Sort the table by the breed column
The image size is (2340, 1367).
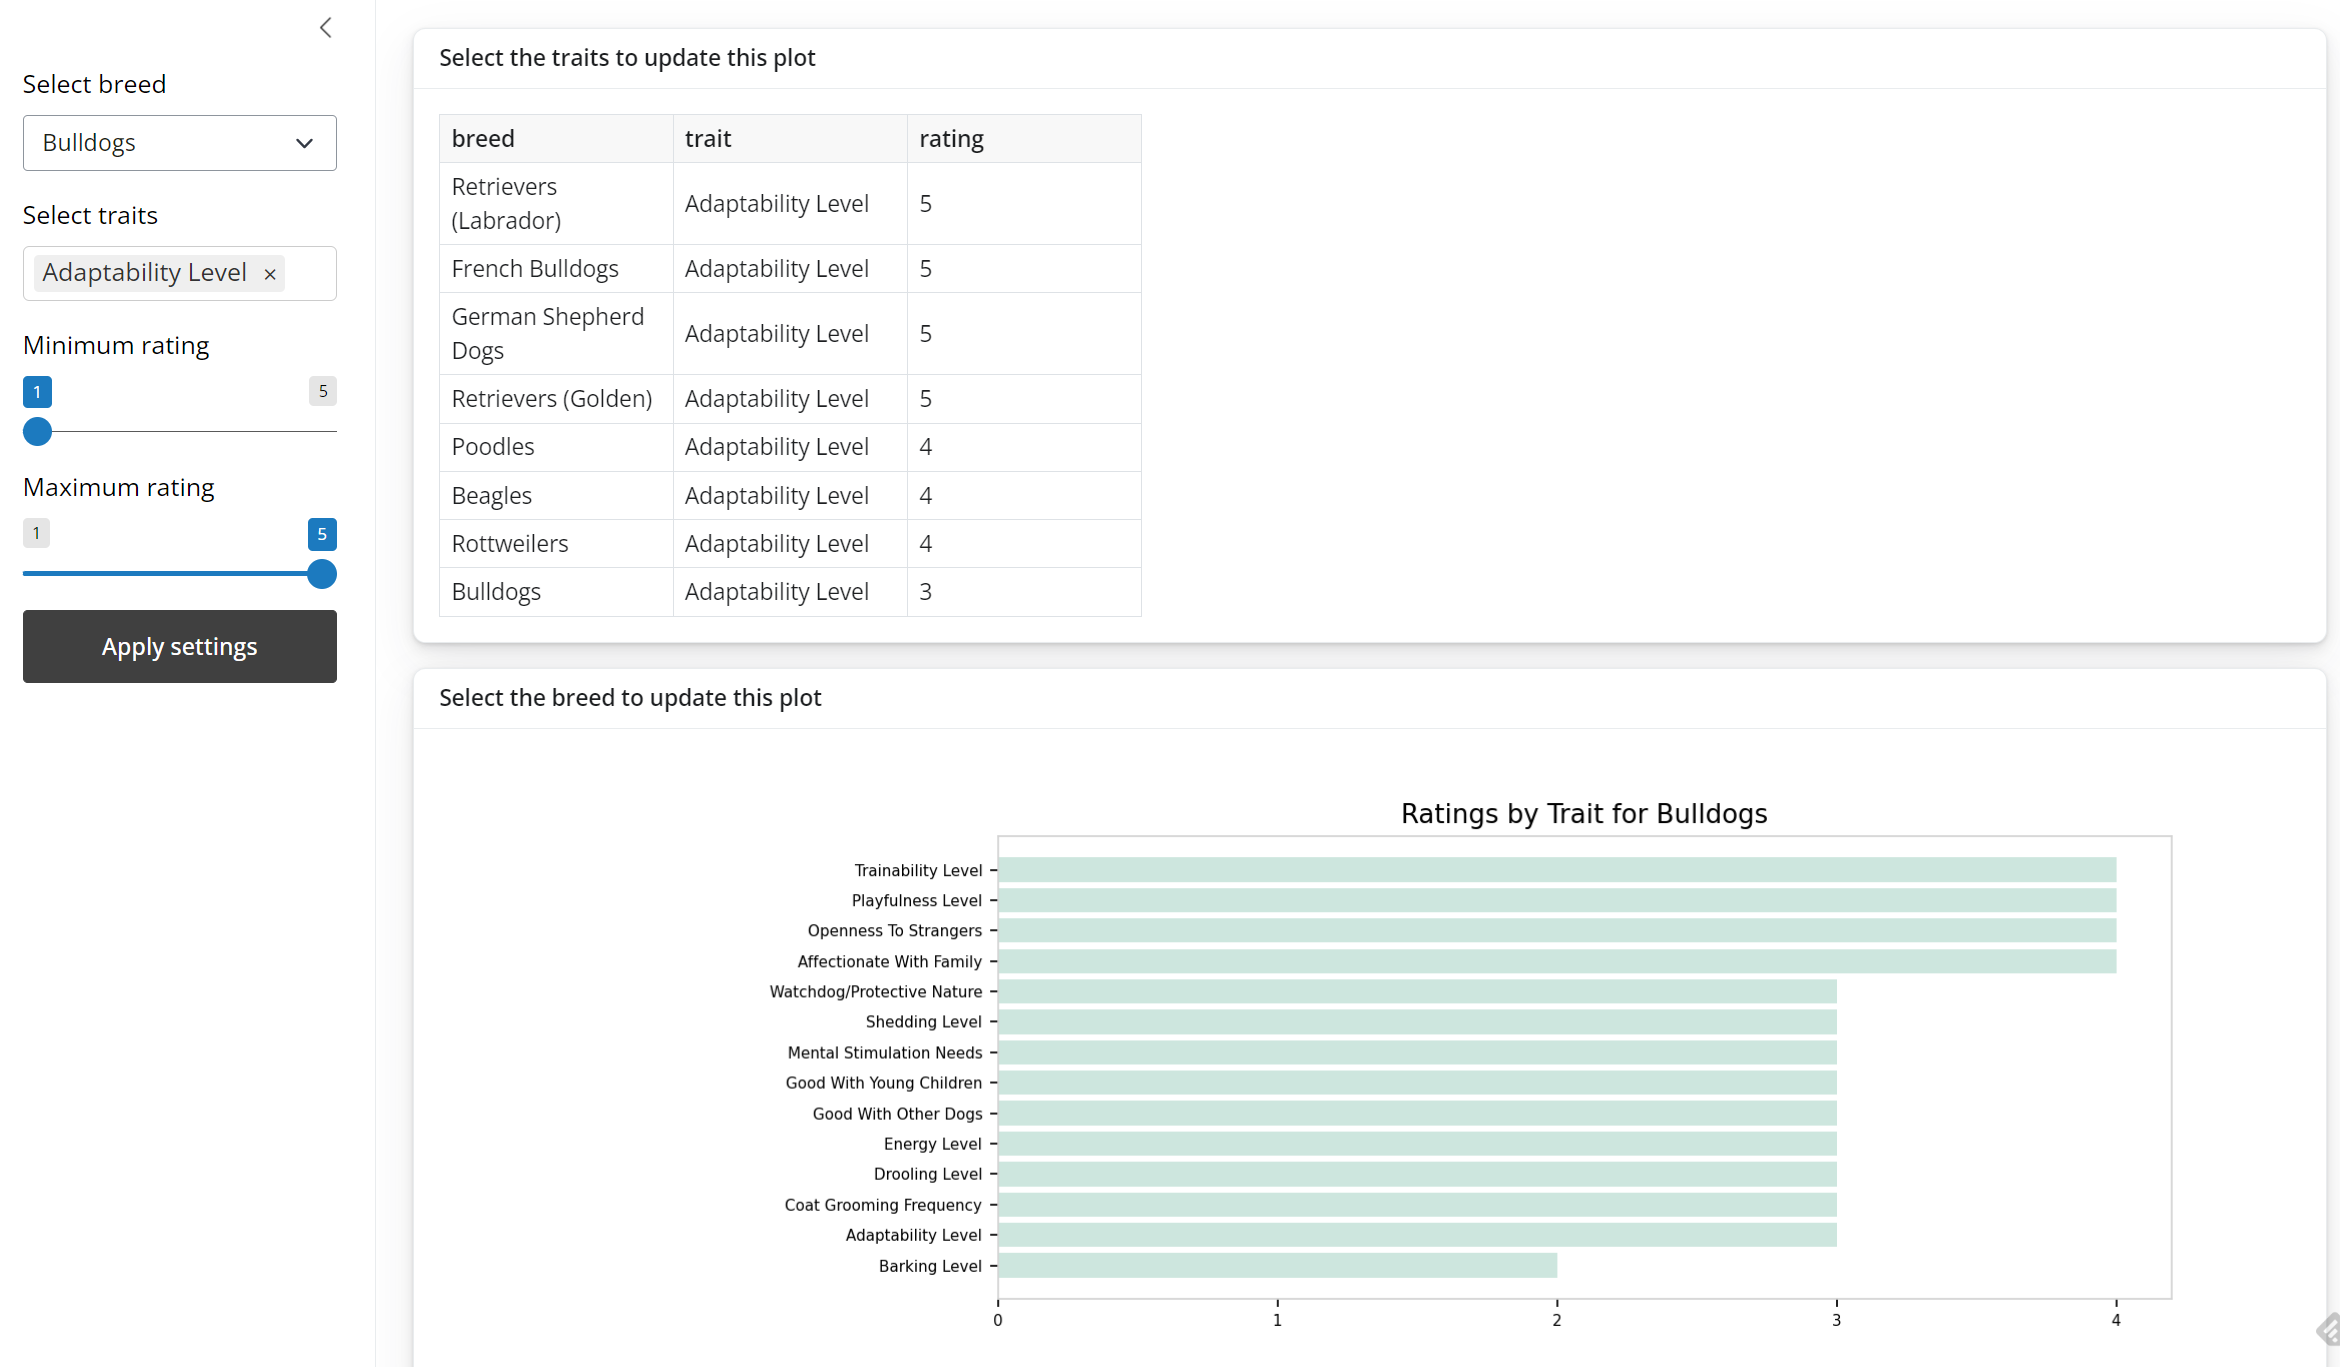pos(483,138)
